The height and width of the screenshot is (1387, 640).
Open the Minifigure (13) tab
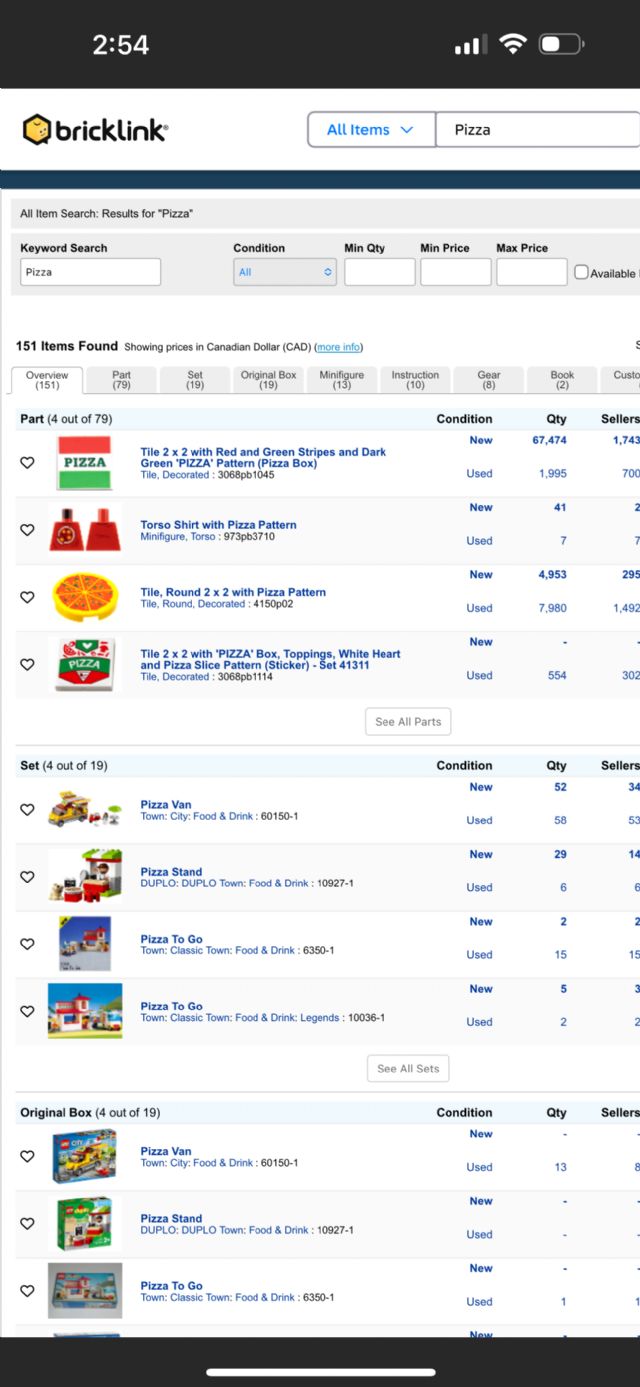(342, 380)
